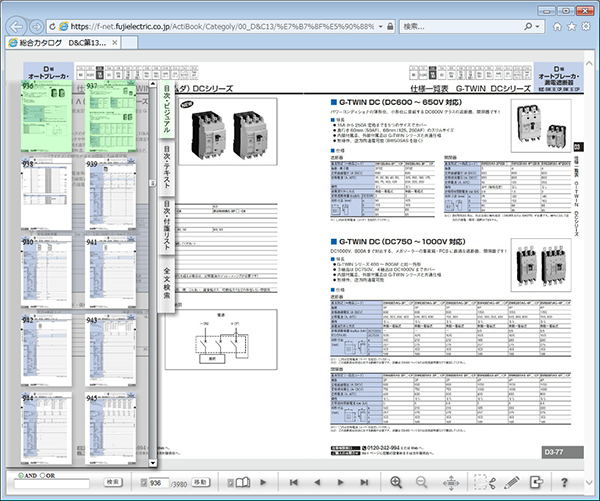Click the open-book page view icon
This screenshot has height=501, width=600.
point(243,482)
